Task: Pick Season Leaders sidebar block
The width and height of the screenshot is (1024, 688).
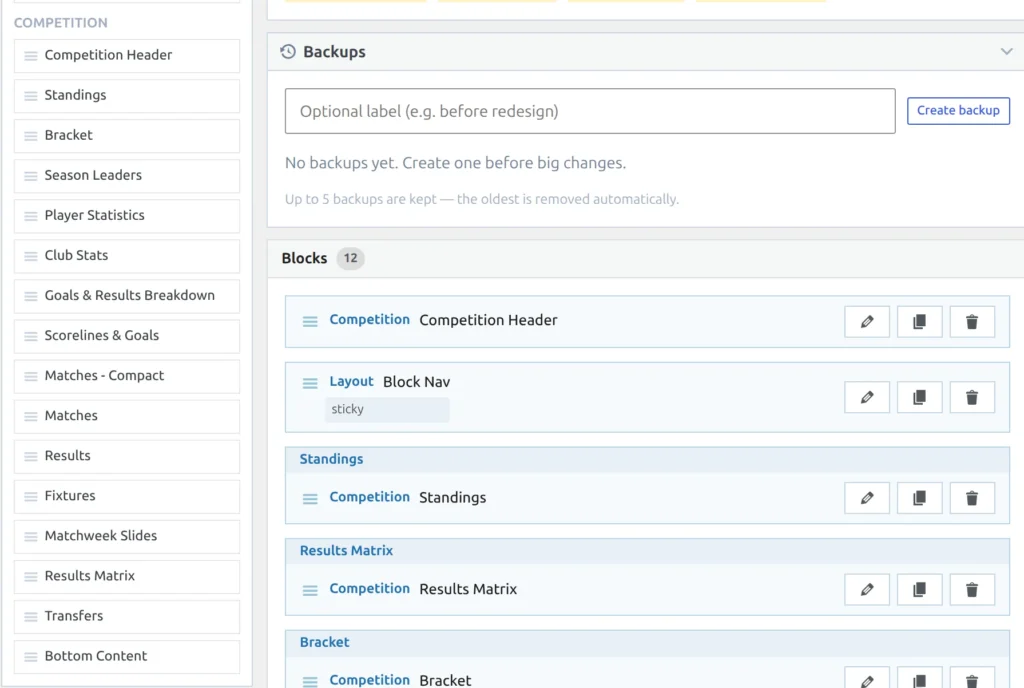Action: click(127, 176)
